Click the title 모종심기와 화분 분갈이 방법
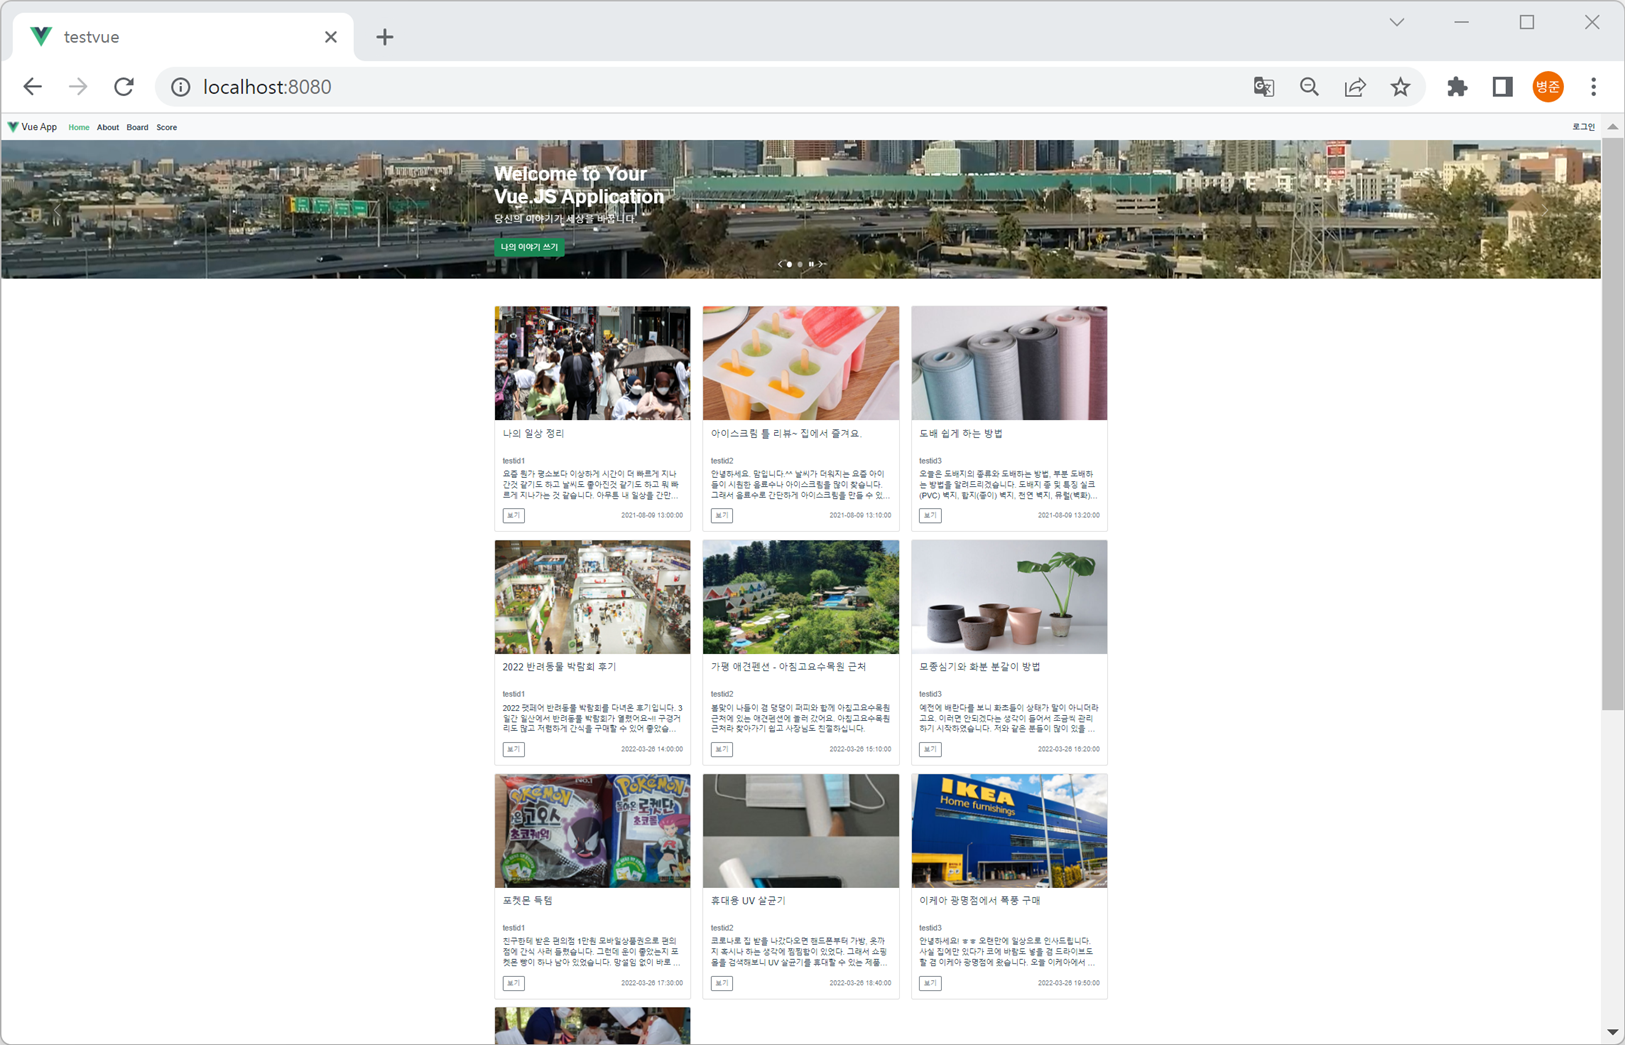 click(x=980, y=667)
